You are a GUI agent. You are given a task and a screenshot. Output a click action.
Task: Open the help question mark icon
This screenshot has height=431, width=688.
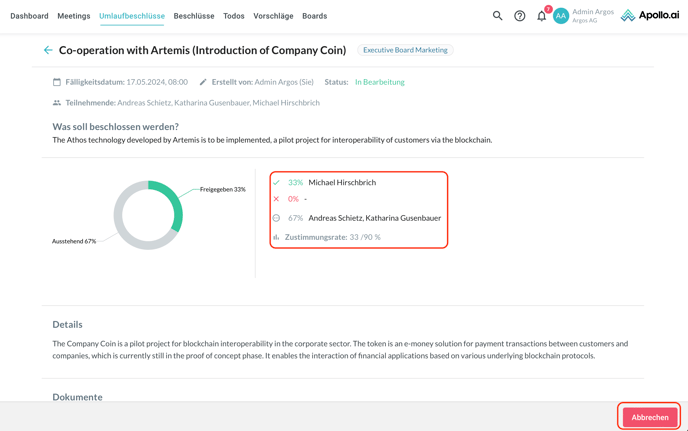tap(520, 16)
